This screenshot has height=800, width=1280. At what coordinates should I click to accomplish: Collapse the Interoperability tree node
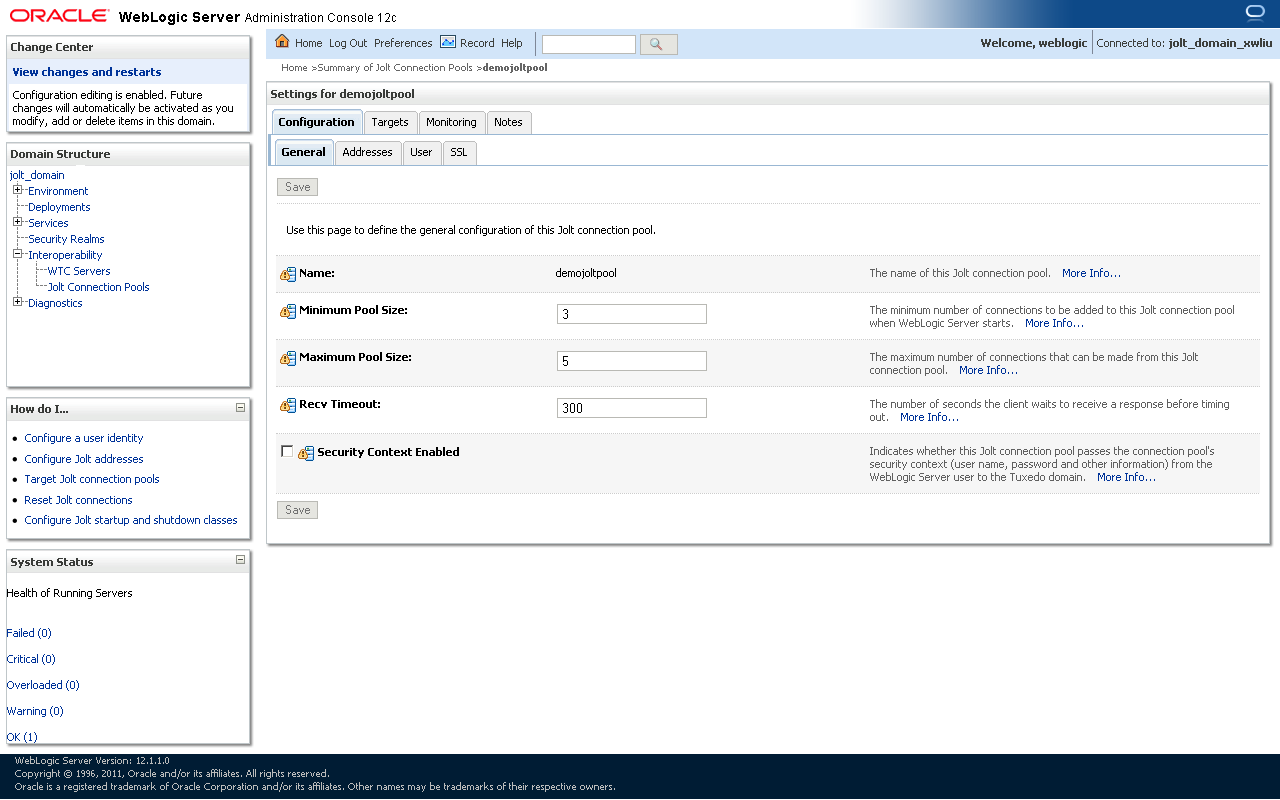tap(17, 254)
